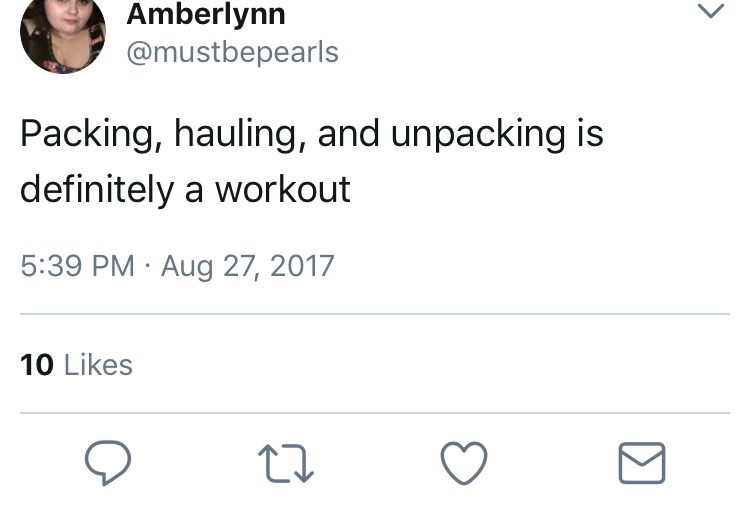Open comment composer via reply bubble
The height and width of the screenshot is (508, 750).
tap(108, 463)
